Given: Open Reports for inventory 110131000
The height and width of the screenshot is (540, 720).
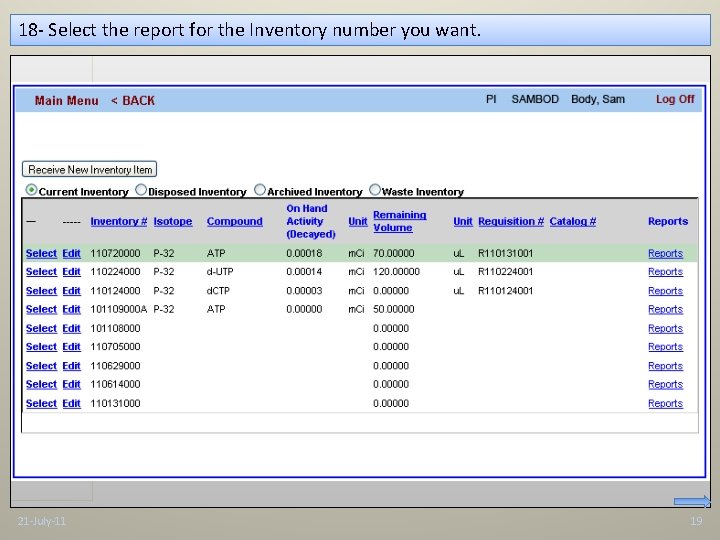Looking at the screenshot, I should point(665,404).
